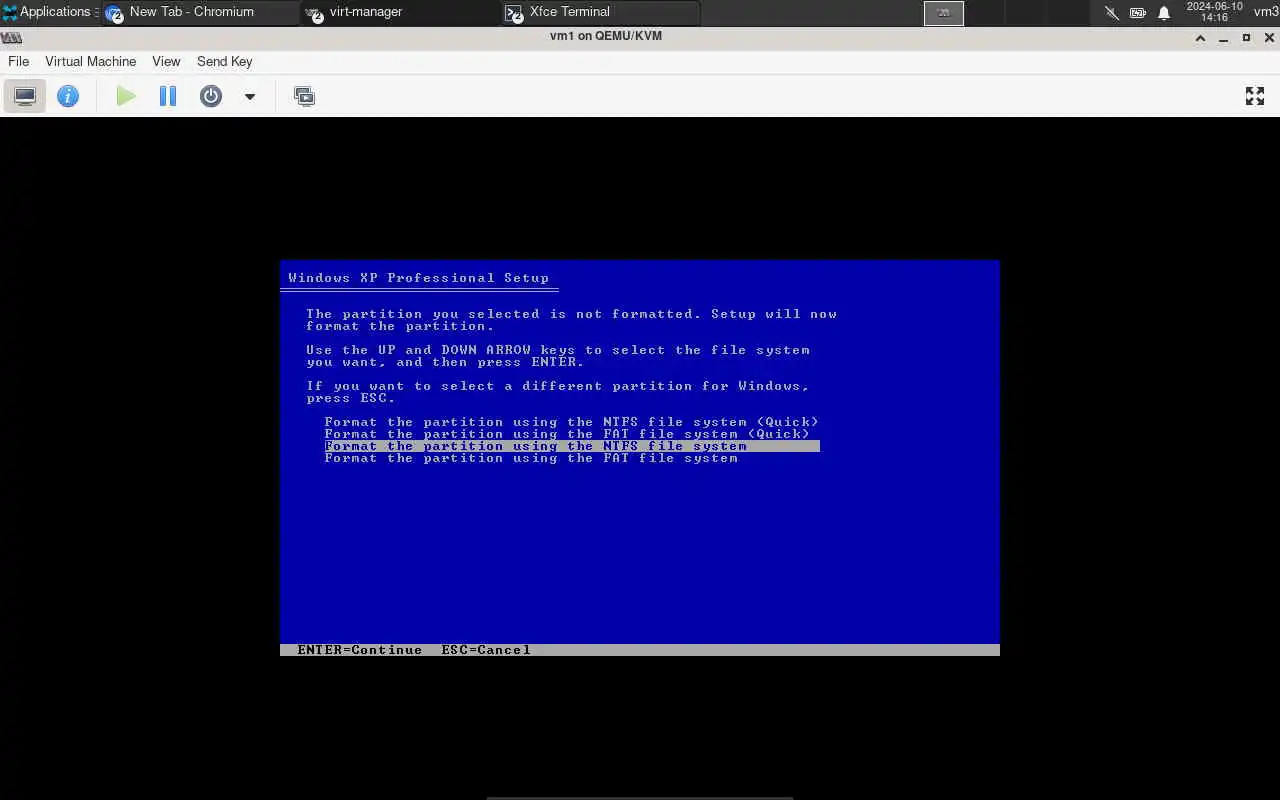
Task: Close the vm1 on QEMU/KVM window
Action: coord(1269,37)
